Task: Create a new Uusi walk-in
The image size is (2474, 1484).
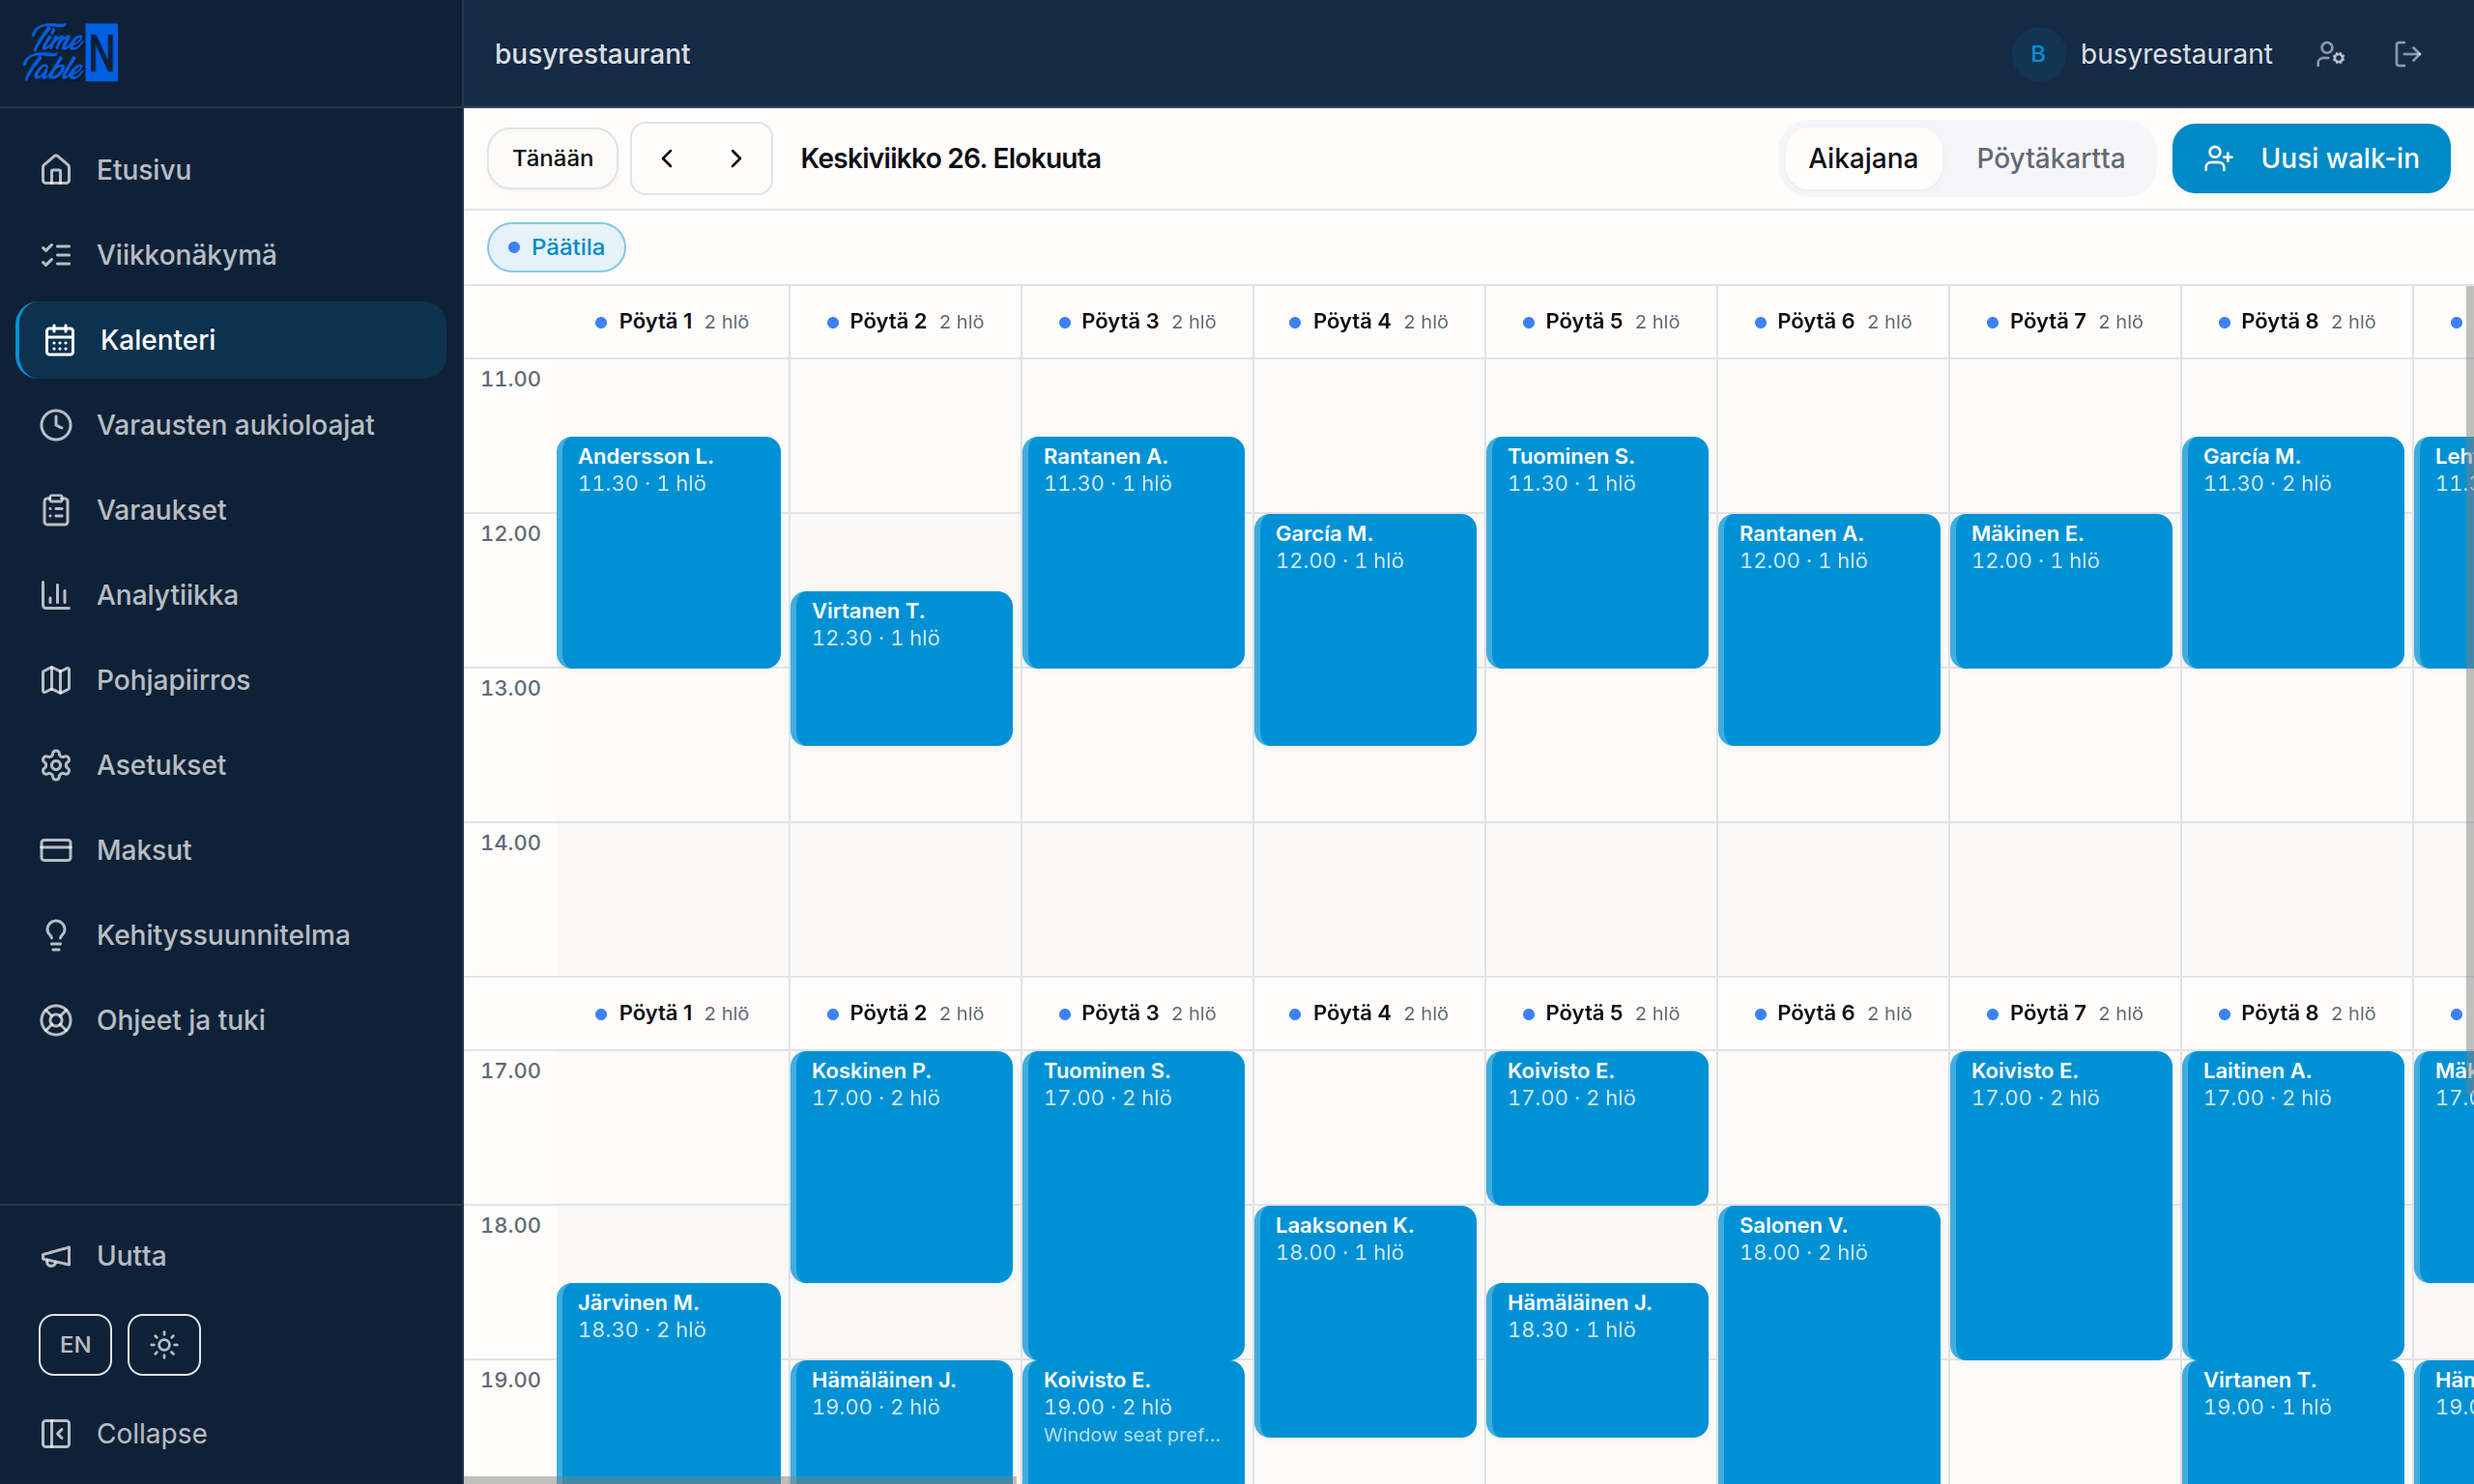Action: coord(2311,158)
